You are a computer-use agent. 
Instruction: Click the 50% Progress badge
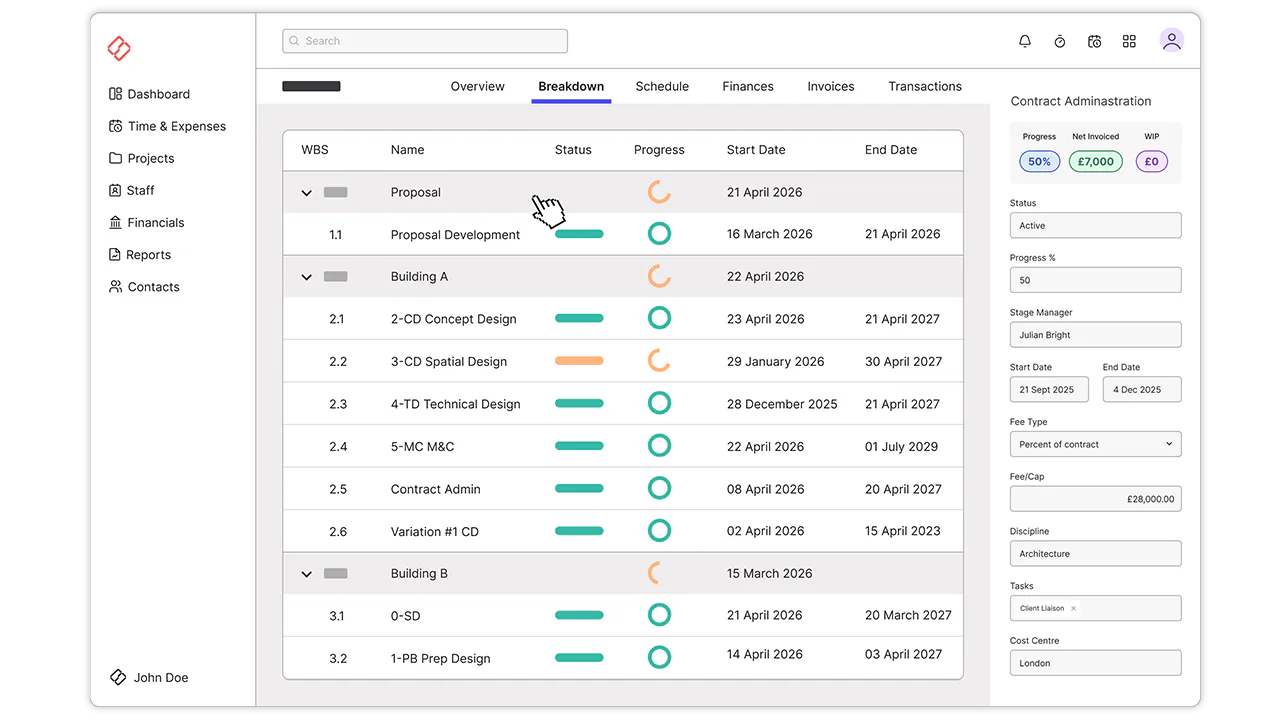pos(1039,161)
